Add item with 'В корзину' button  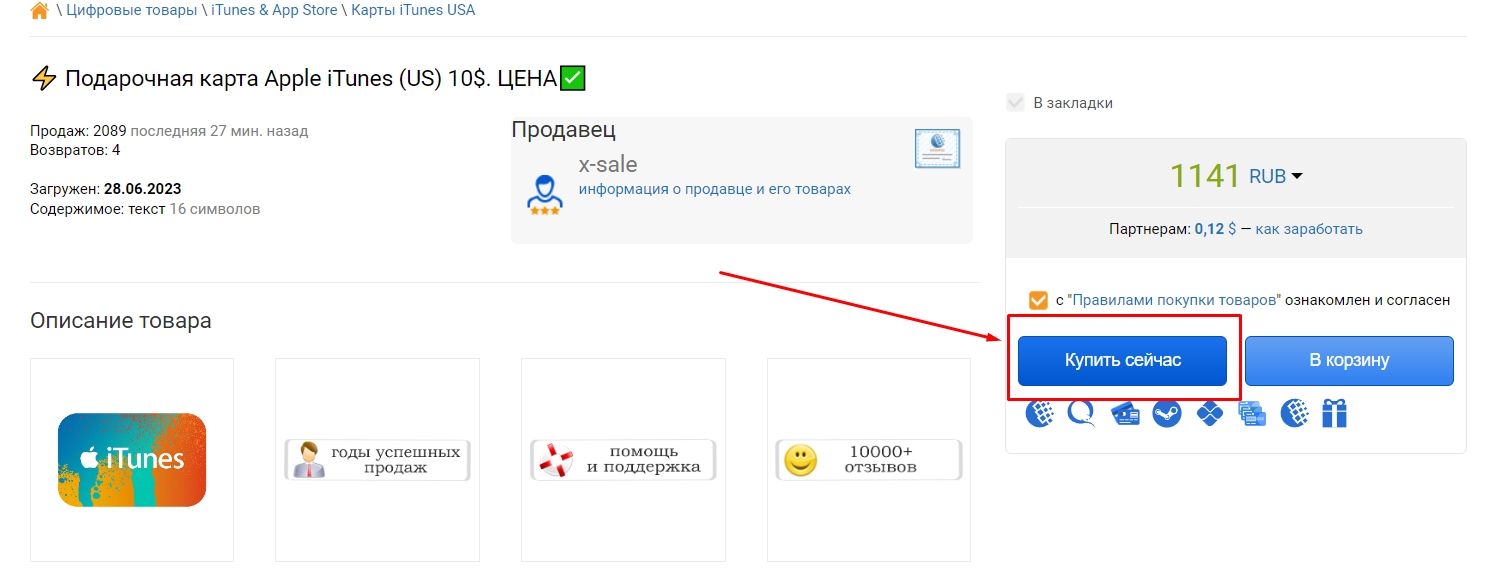point(1349,360)
